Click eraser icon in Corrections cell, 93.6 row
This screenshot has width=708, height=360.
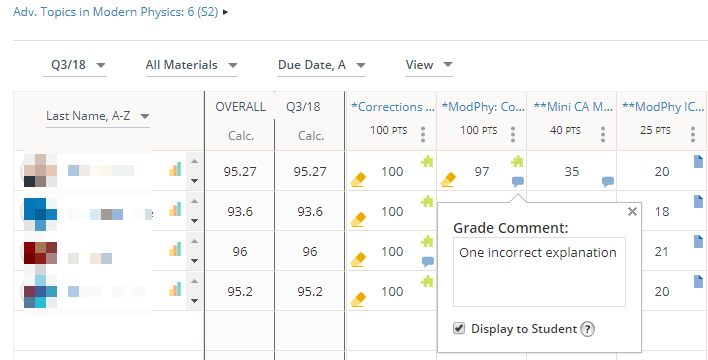click(358, 220)
